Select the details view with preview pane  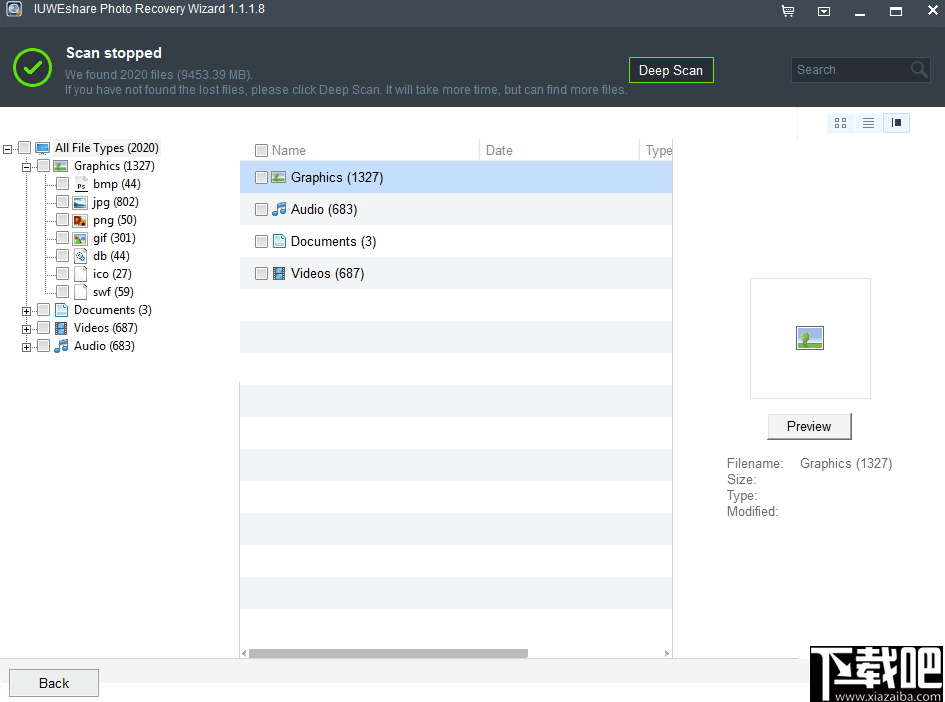coord(896,123)
